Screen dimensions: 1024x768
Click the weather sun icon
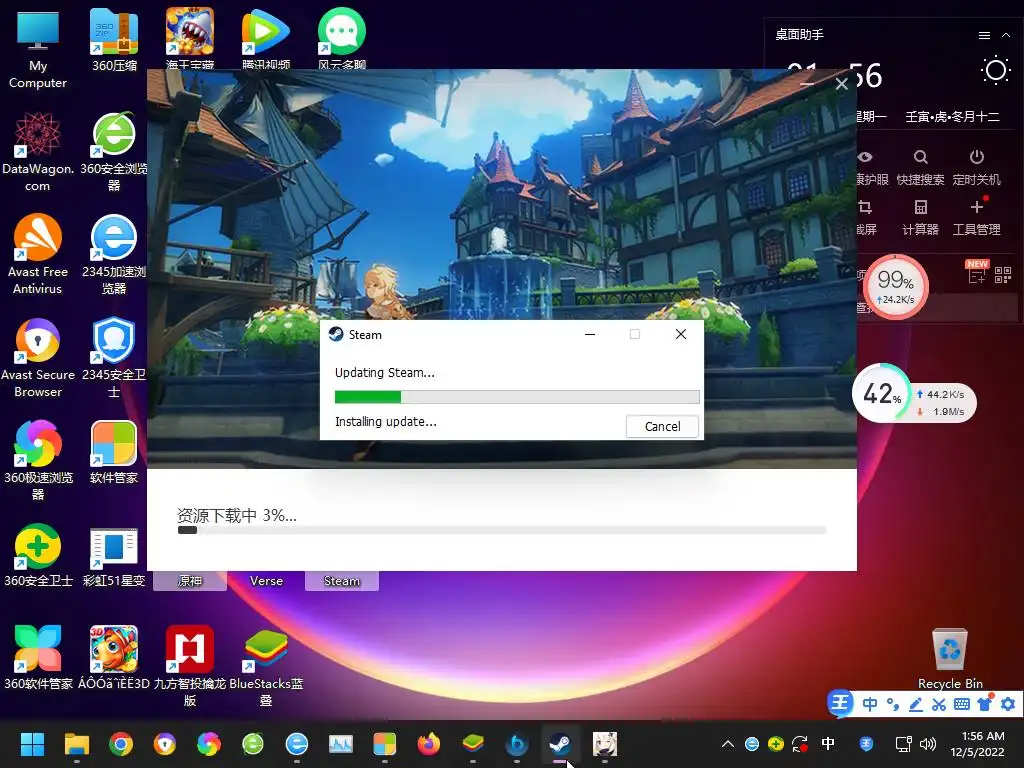click(x=996, y=71)
